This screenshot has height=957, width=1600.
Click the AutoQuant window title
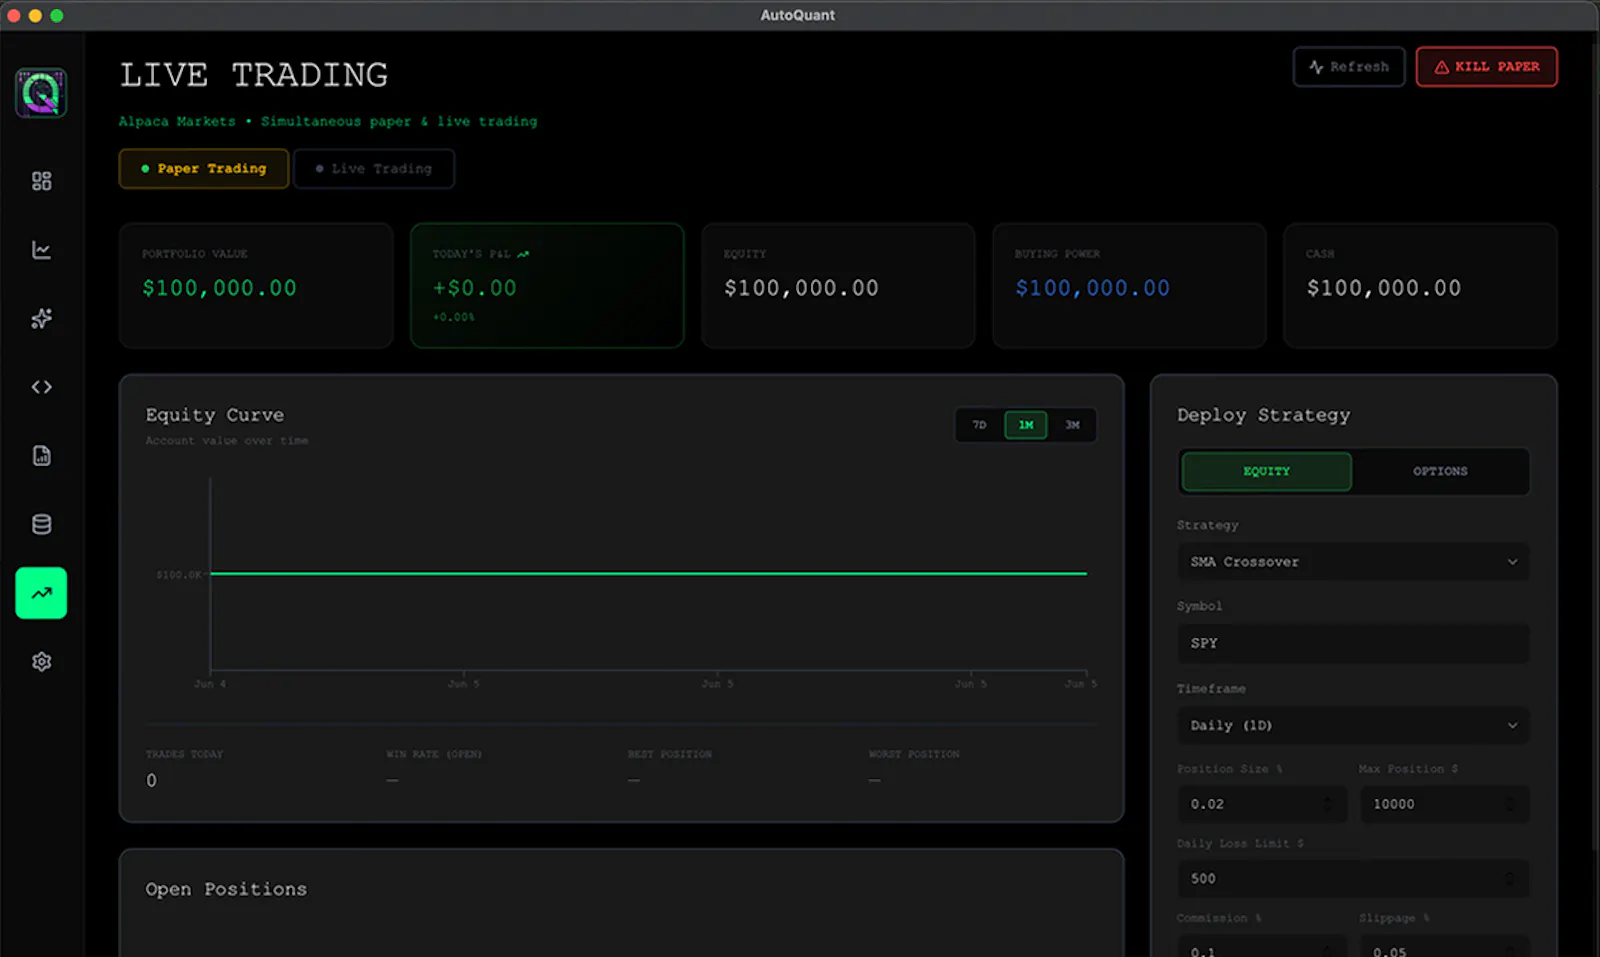point(798,15)
